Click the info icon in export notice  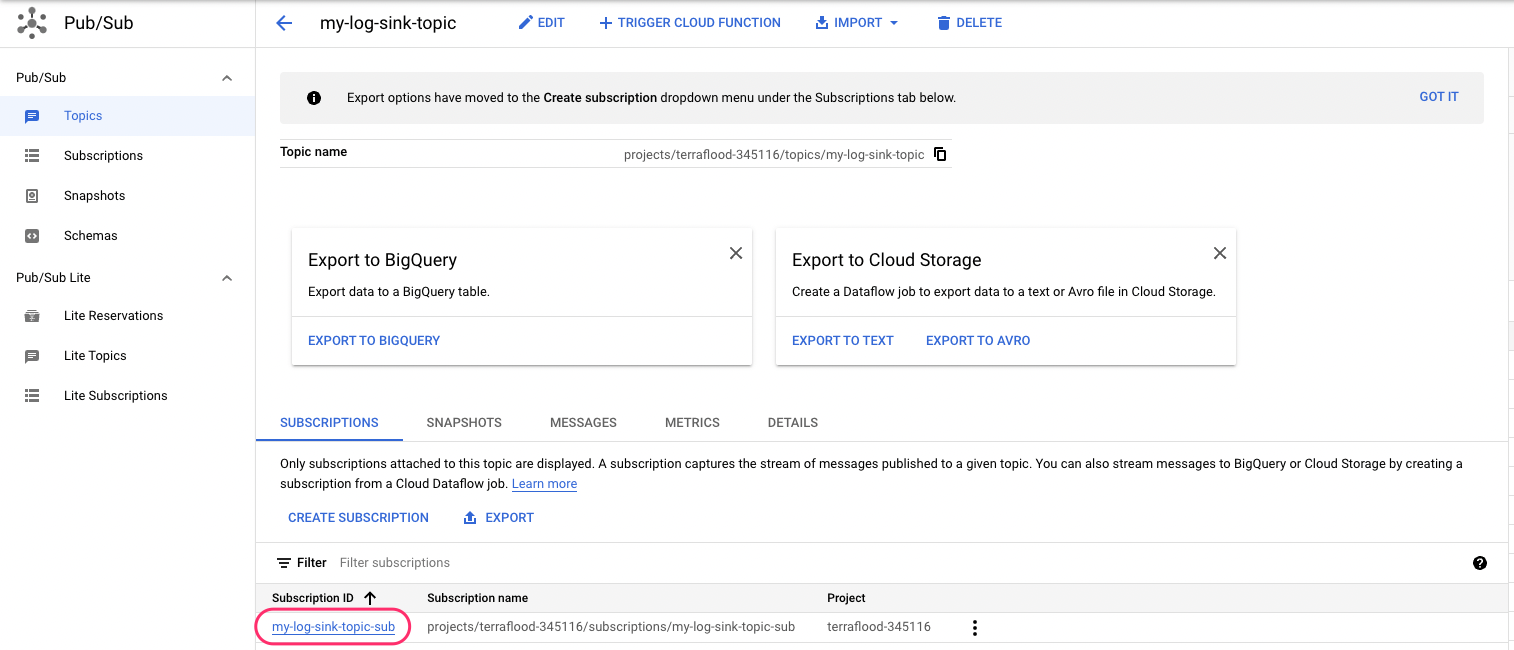click(x=314, y=97)
